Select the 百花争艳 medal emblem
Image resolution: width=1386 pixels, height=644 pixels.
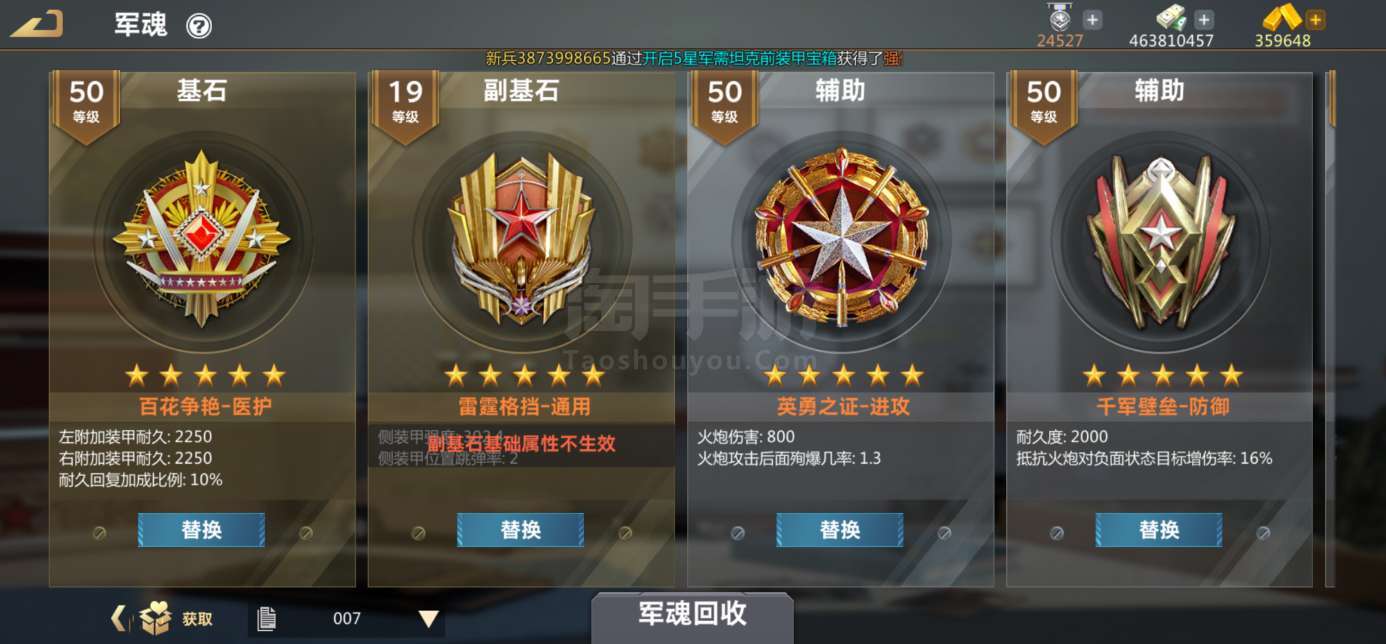[x=202, y=241]
